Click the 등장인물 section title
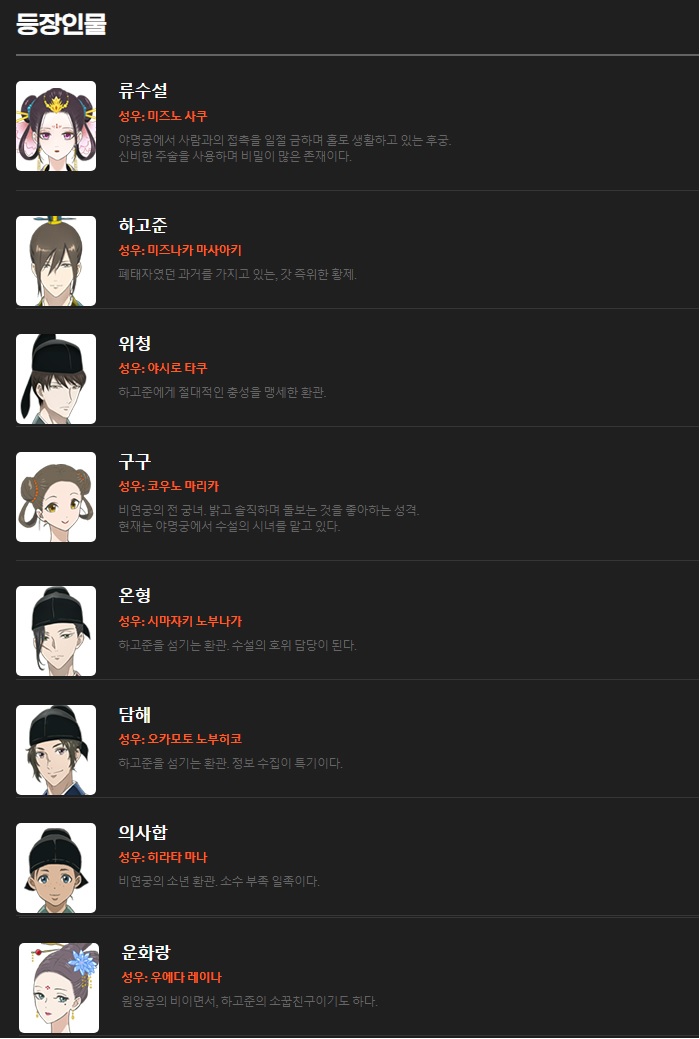Viewport: 700px width, 1039px height. pyautogui.click(x=61, y=24)
